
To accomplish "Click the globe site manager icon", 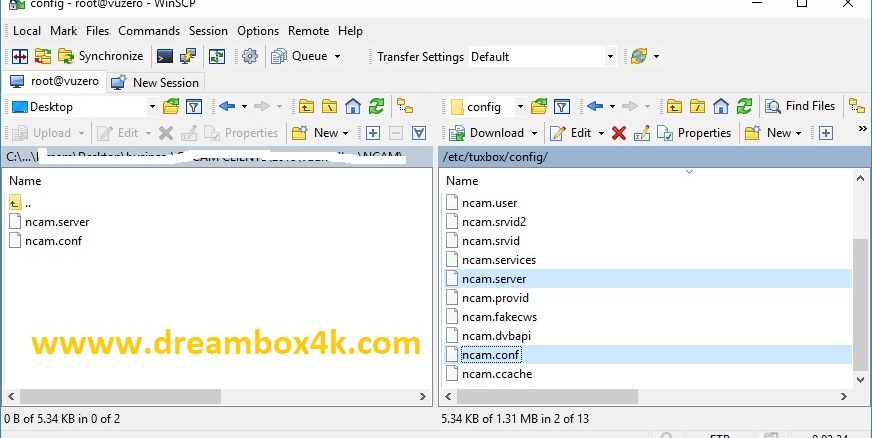I will [639, 56].
